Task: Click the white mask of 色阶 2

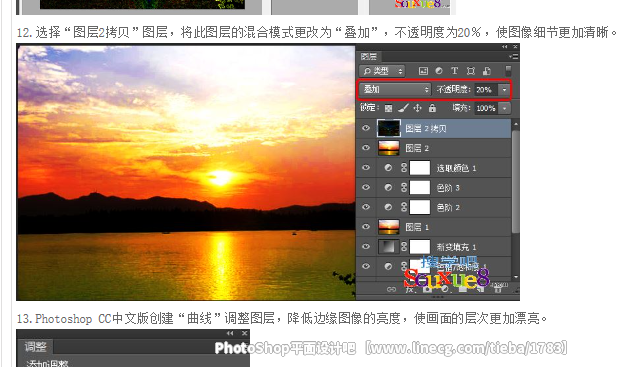Action: tap(420, 207)
